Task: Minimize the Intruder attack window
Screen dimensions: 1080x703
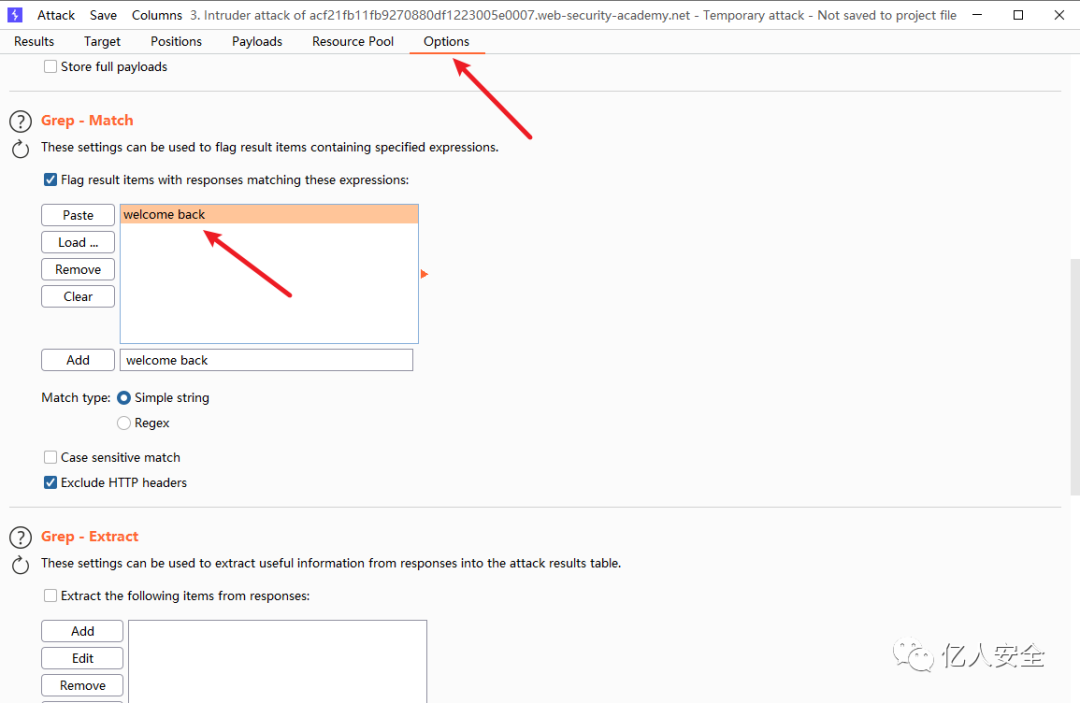Action: (977, 14)
